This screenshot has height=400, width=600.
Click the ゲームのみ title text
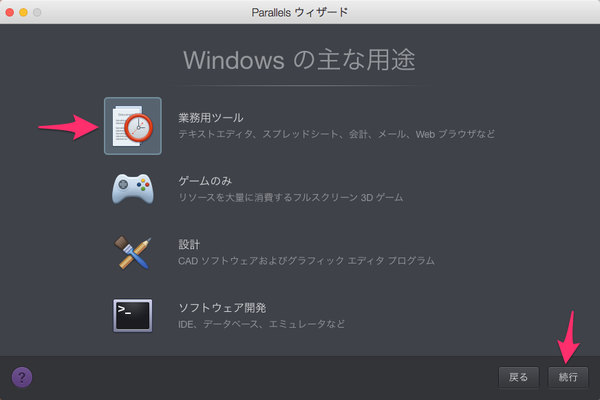pyautogui.click(x=205, y=181)
